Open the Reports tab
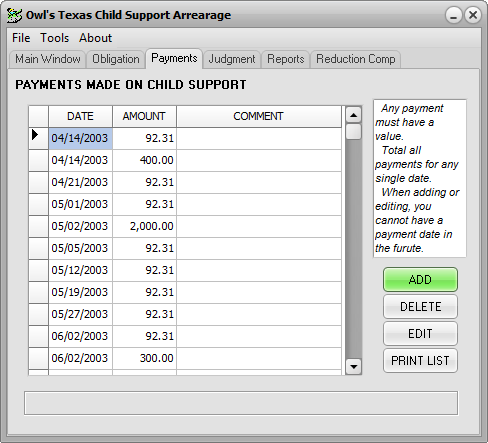Image resolution: width=488 pixels, height=443 pixels. 286,59
